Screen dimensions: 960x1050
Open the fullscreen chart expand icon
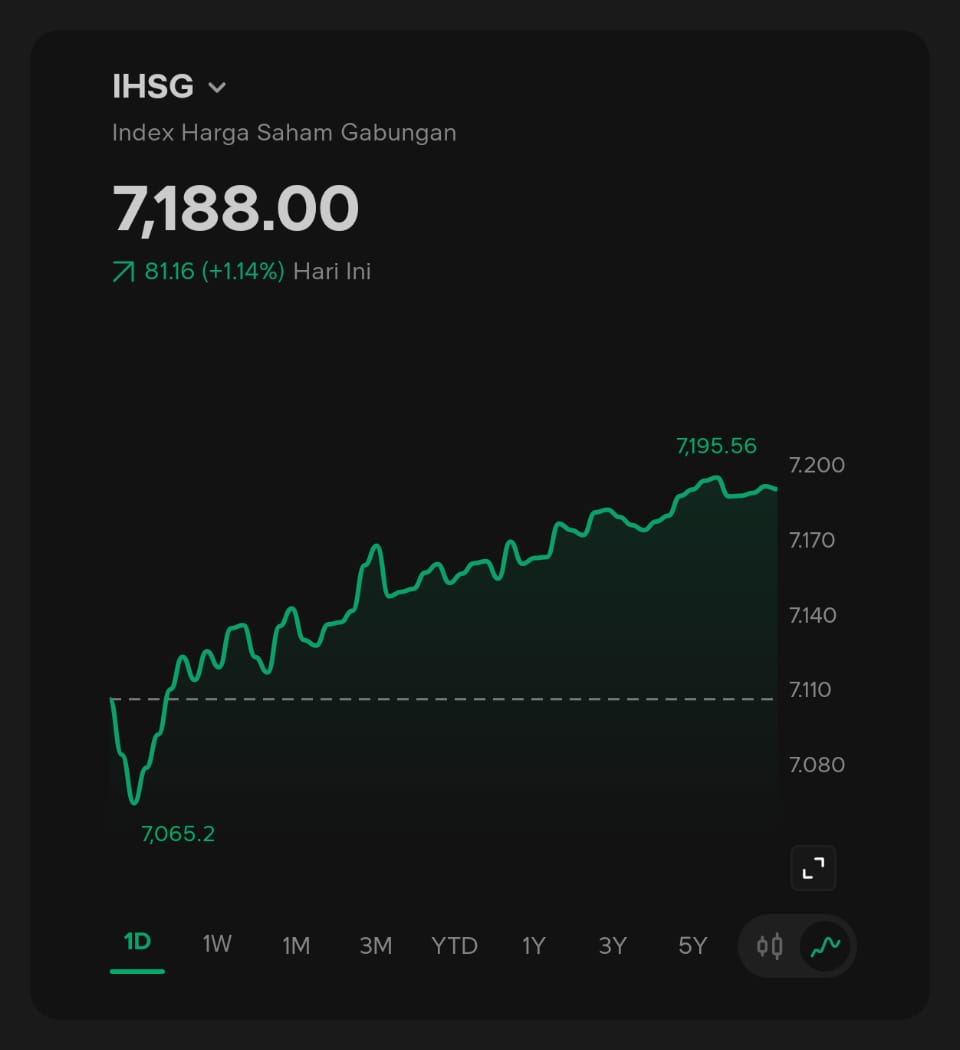813,869
